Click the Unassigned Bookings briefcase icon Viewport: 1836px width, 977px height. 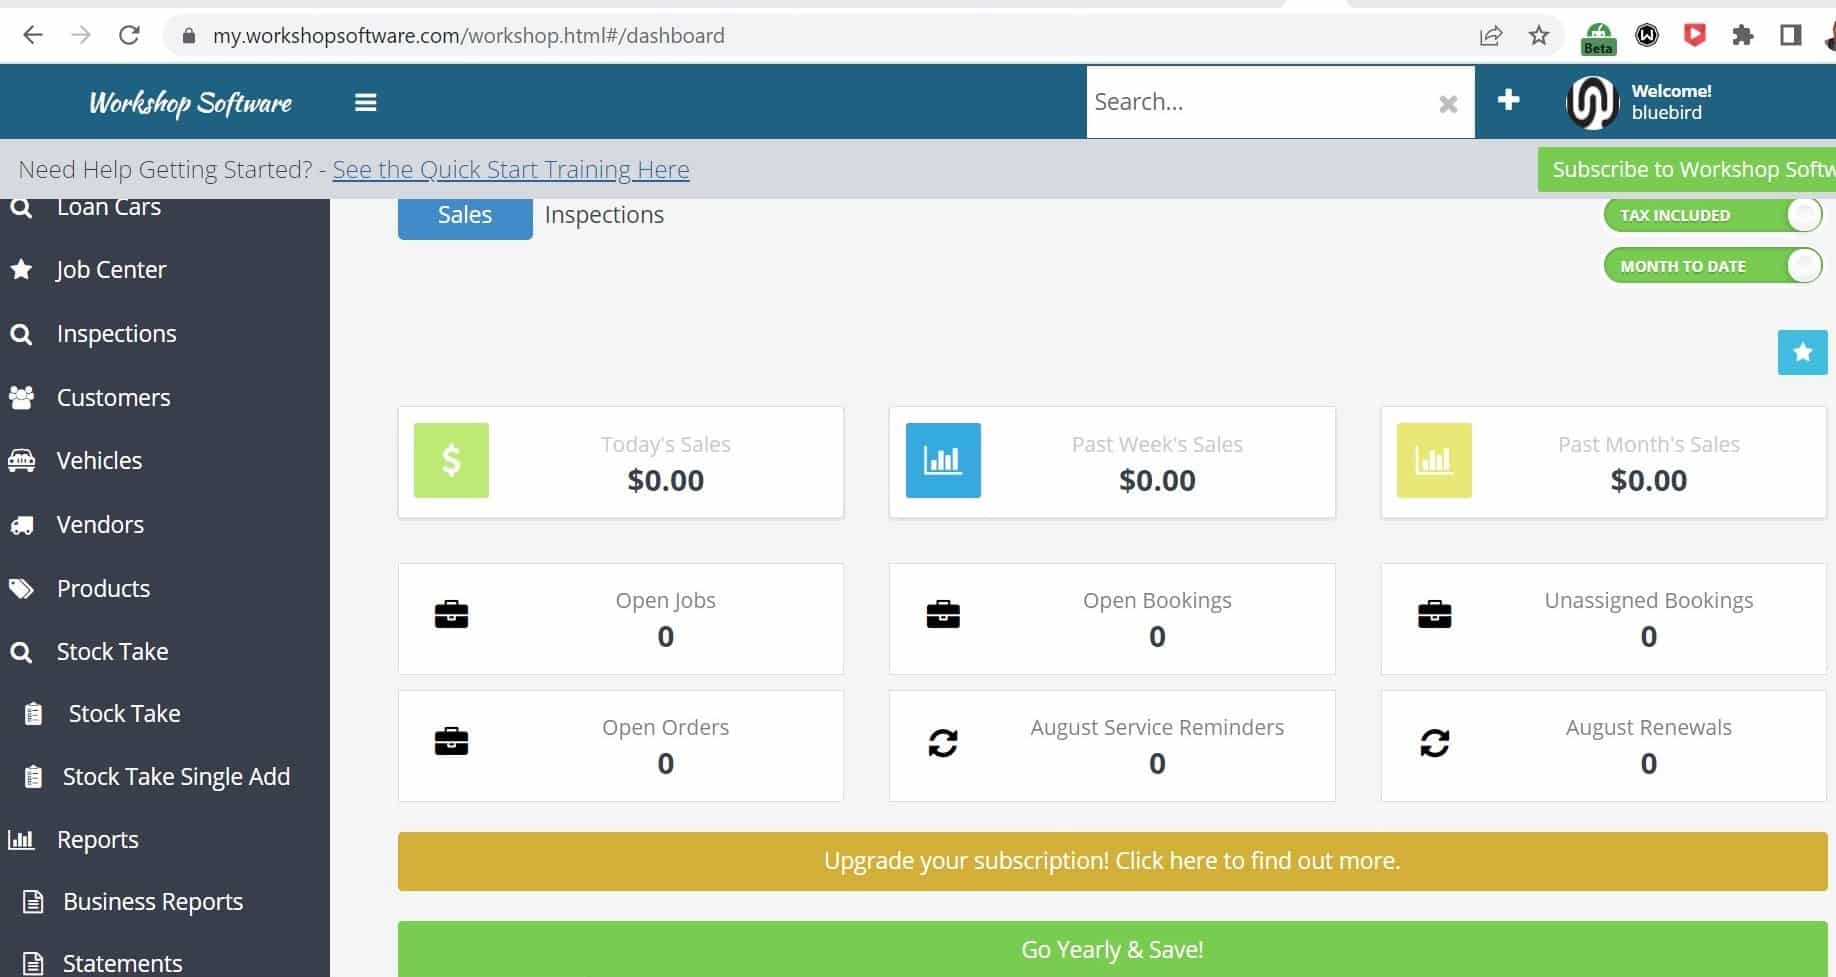coord(1434,614)
